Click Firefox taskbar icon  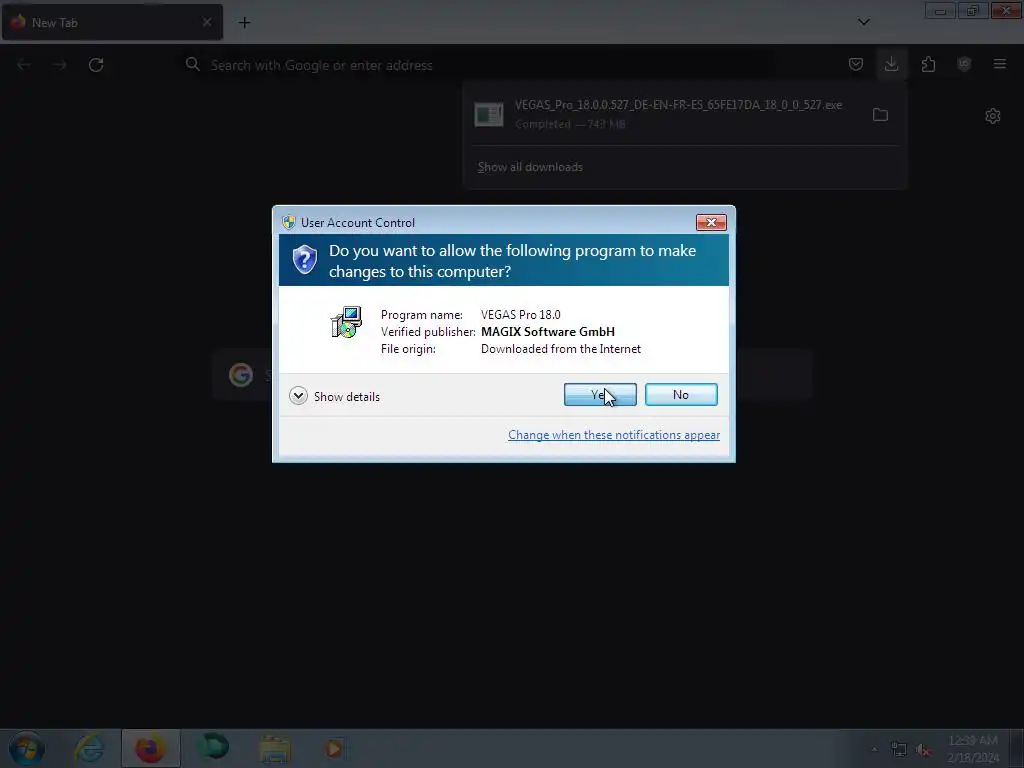[x=150, y=748]
